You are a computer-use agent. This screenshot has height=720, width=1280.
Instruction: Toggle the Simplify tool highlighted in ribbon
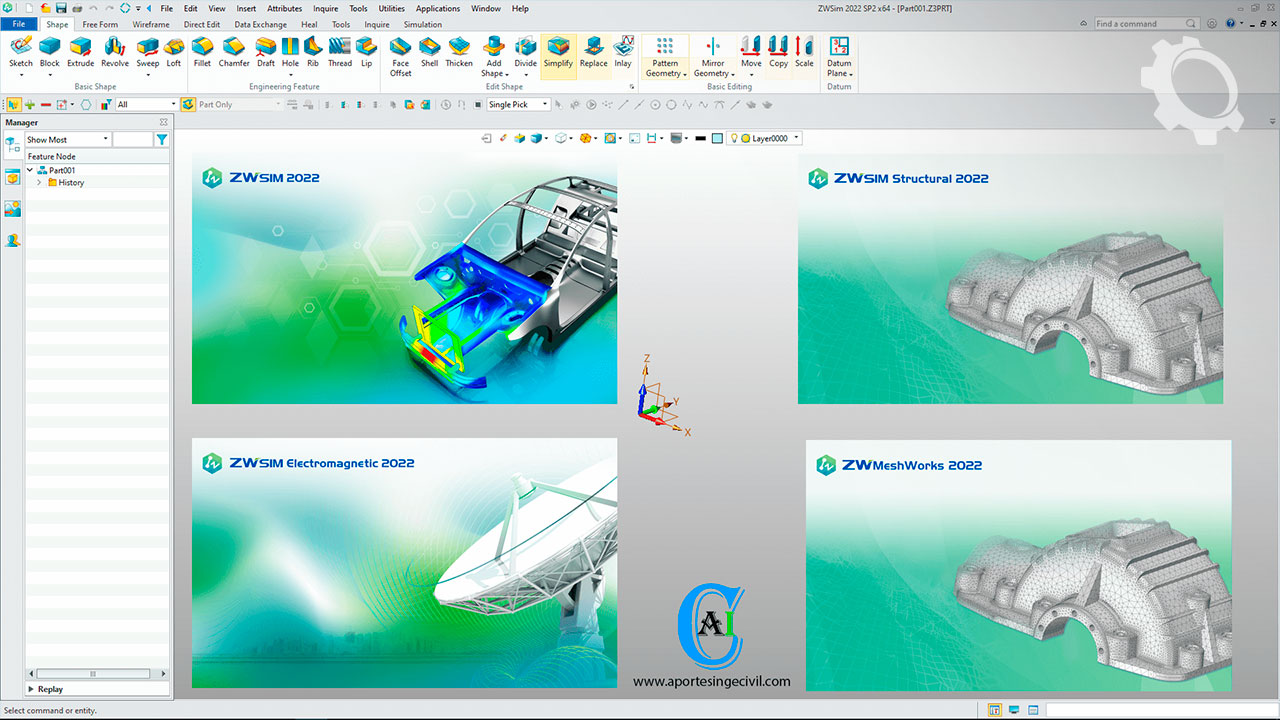pyautogui.click(x=558, y=52)
